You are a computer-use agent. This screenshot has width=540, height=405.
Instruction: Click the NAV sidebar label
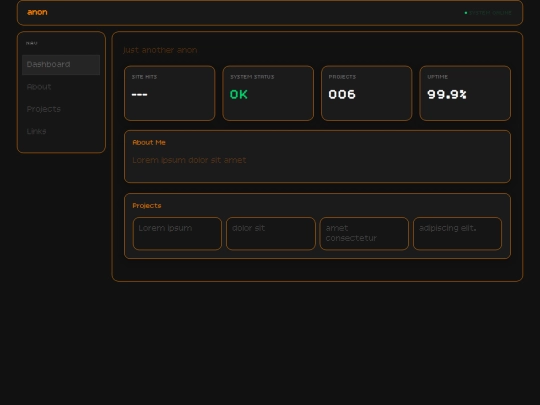tap(32, 43)
